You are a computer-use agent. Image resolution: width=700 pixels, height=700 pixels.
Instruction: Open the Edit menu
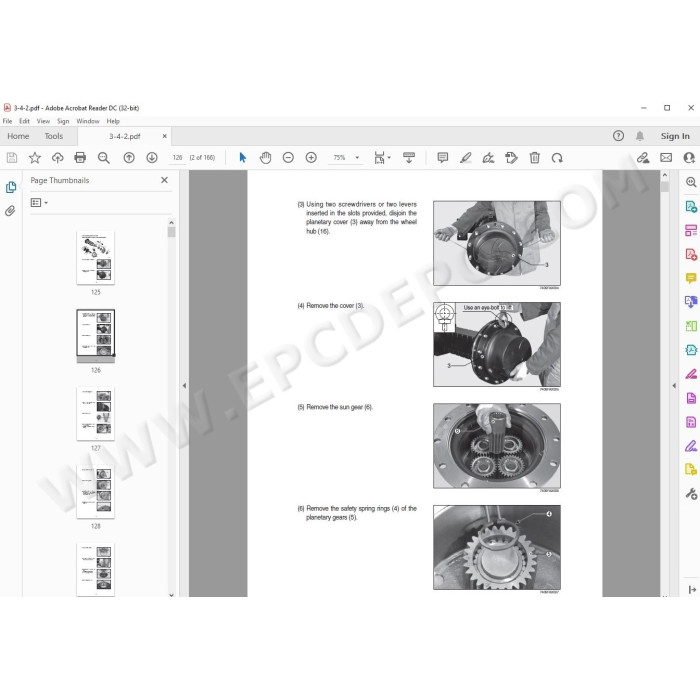pos(24,121)
